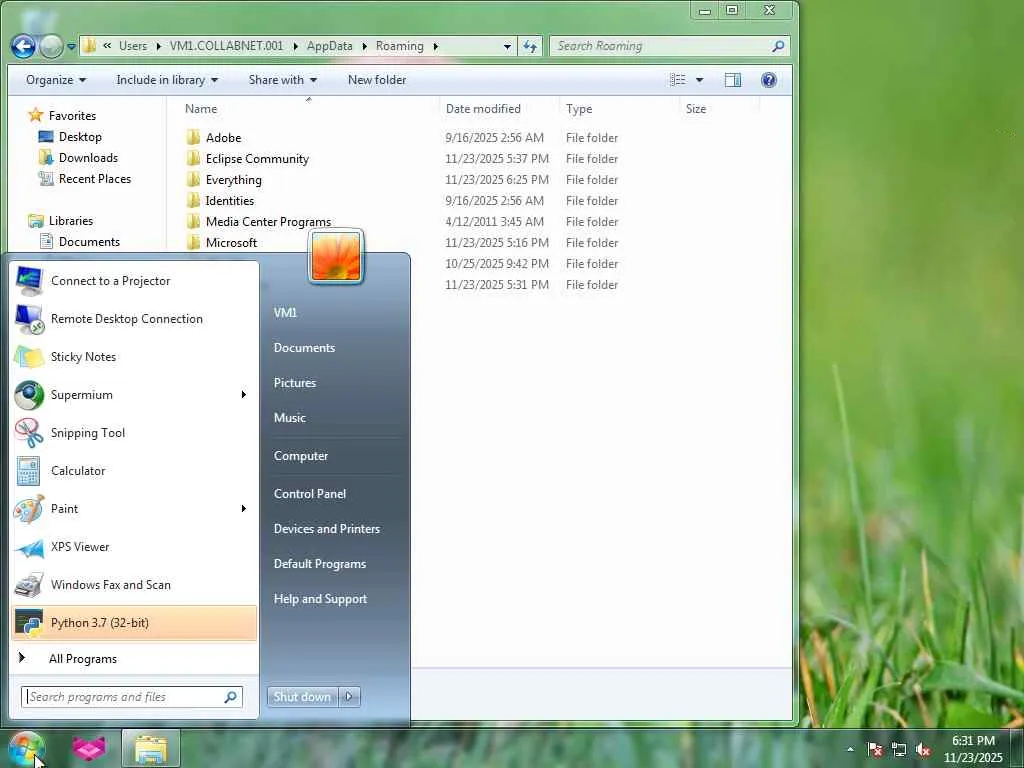This screenshot has height=768, width=1024.
Task: Open view options dropdown arrow
Action: coord(699,80)
